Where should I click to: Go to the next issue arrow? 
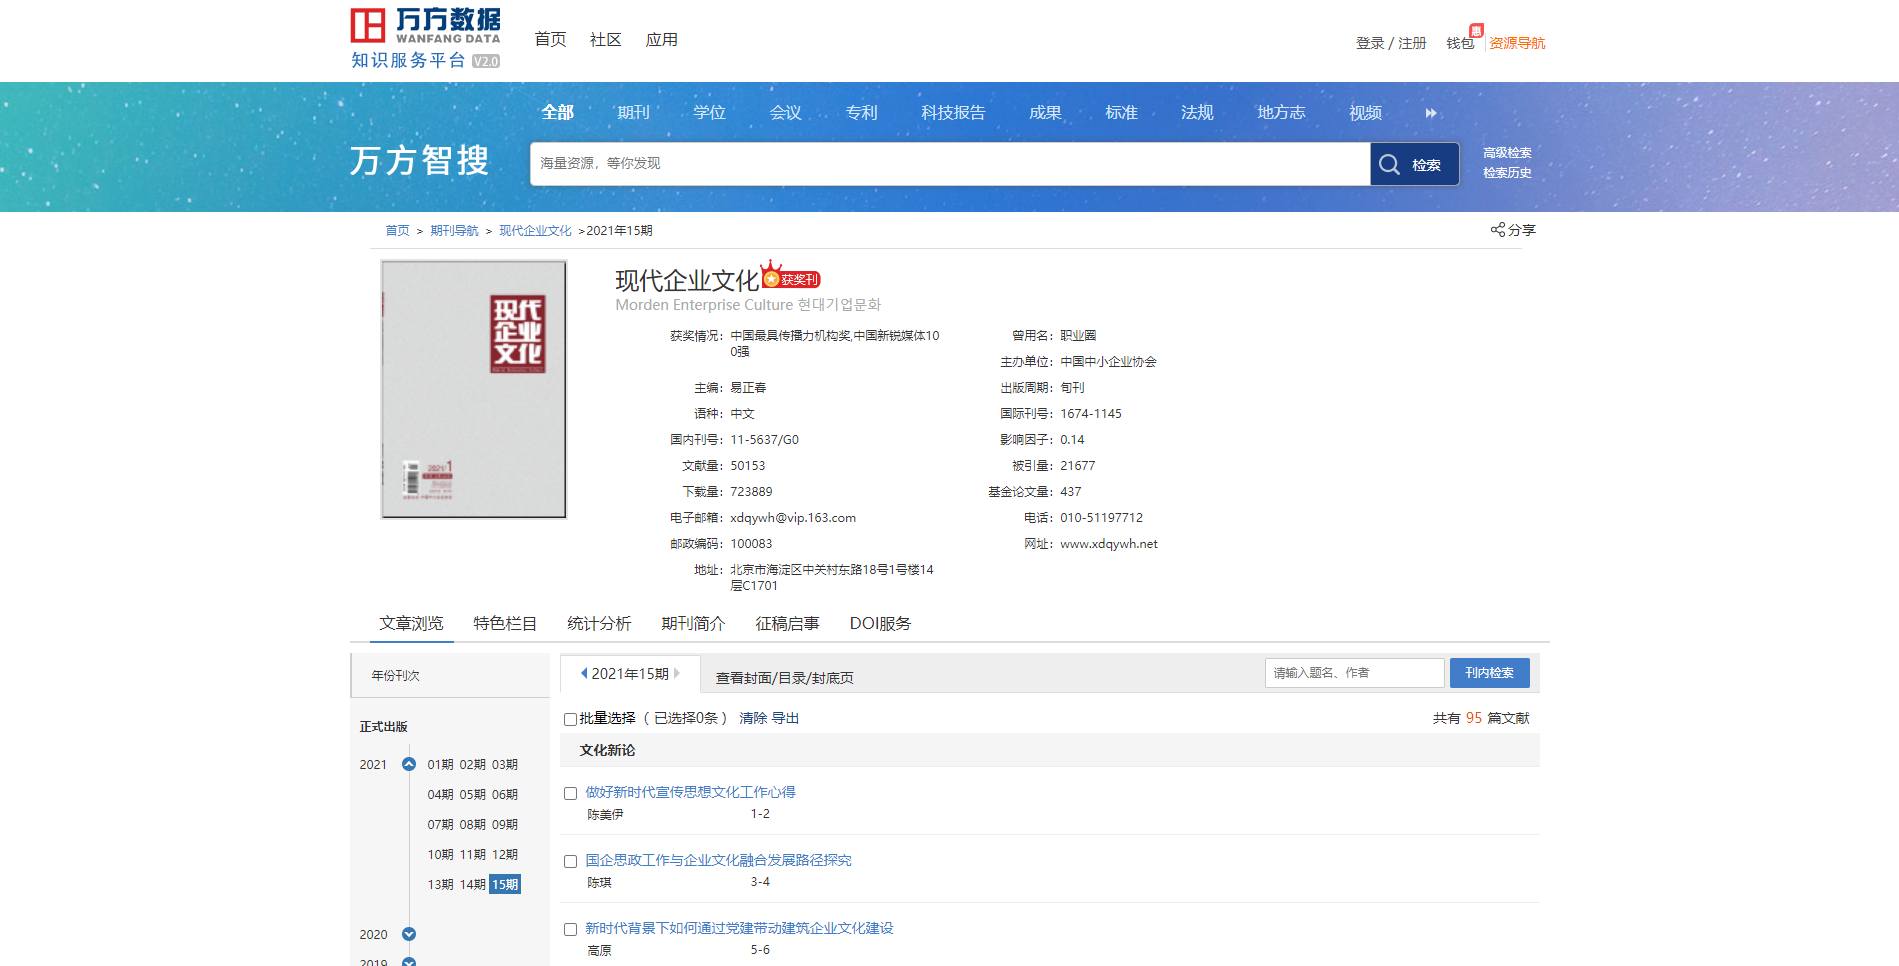pyautogui.click(x=677, y=674)
